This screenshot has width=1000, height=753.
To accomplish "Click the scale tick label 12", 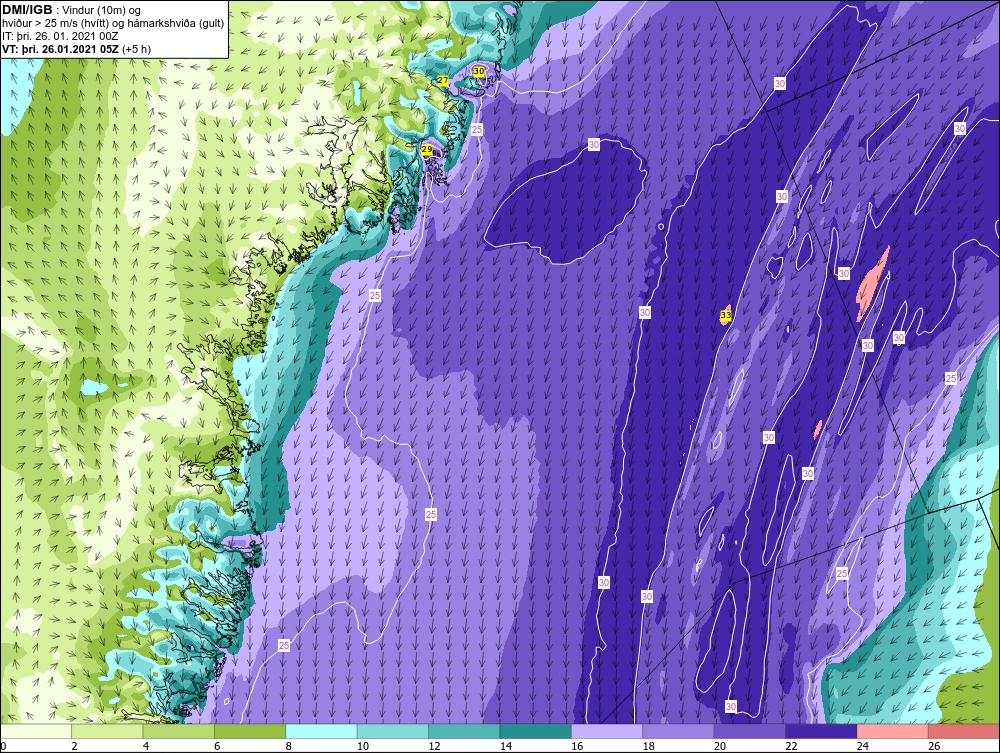I will [434, 746].
